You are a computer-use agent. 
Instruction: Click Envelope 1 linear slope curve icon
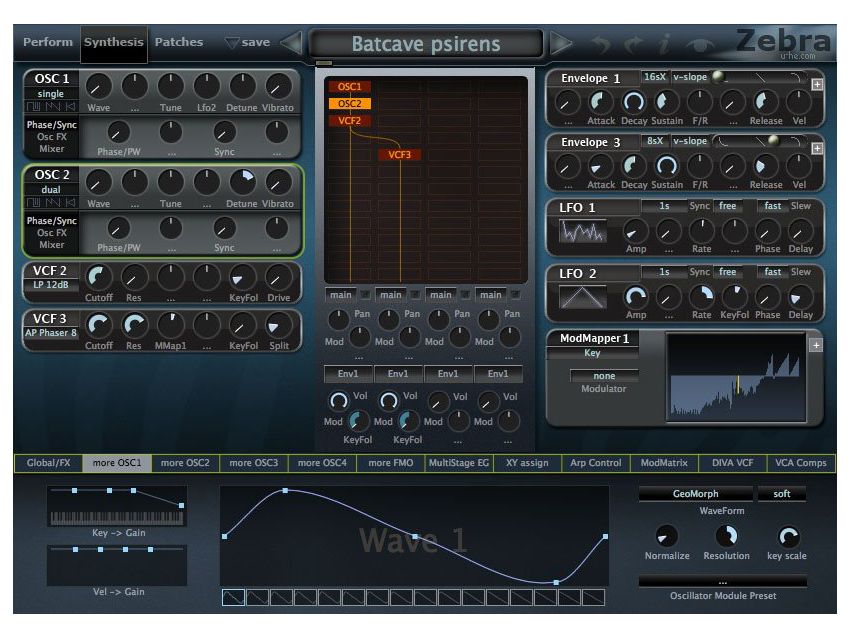coord(761,79)
